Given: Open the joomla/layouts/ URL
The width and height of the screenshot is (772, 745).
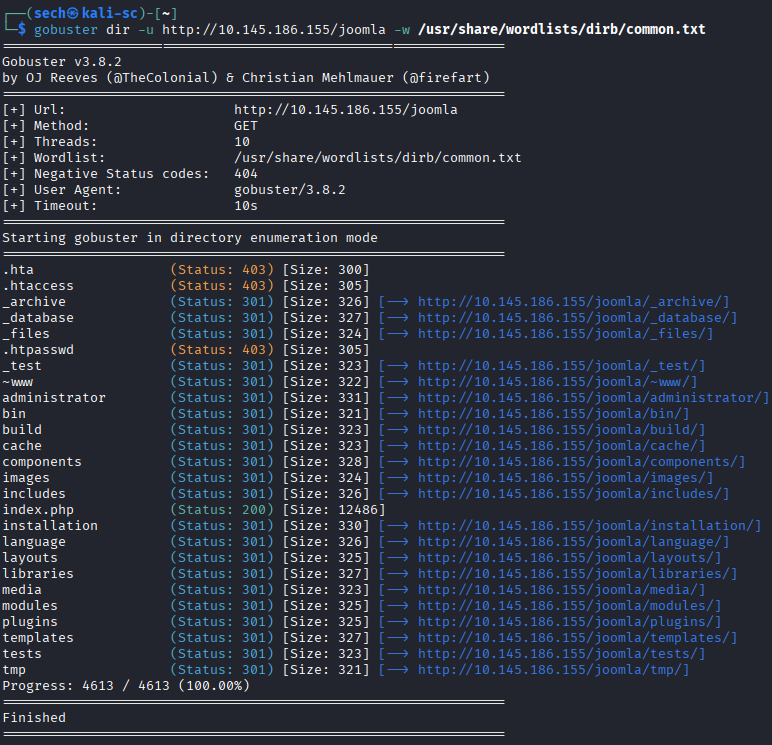Looking at the screenshot, I should (x=566, y=558).
